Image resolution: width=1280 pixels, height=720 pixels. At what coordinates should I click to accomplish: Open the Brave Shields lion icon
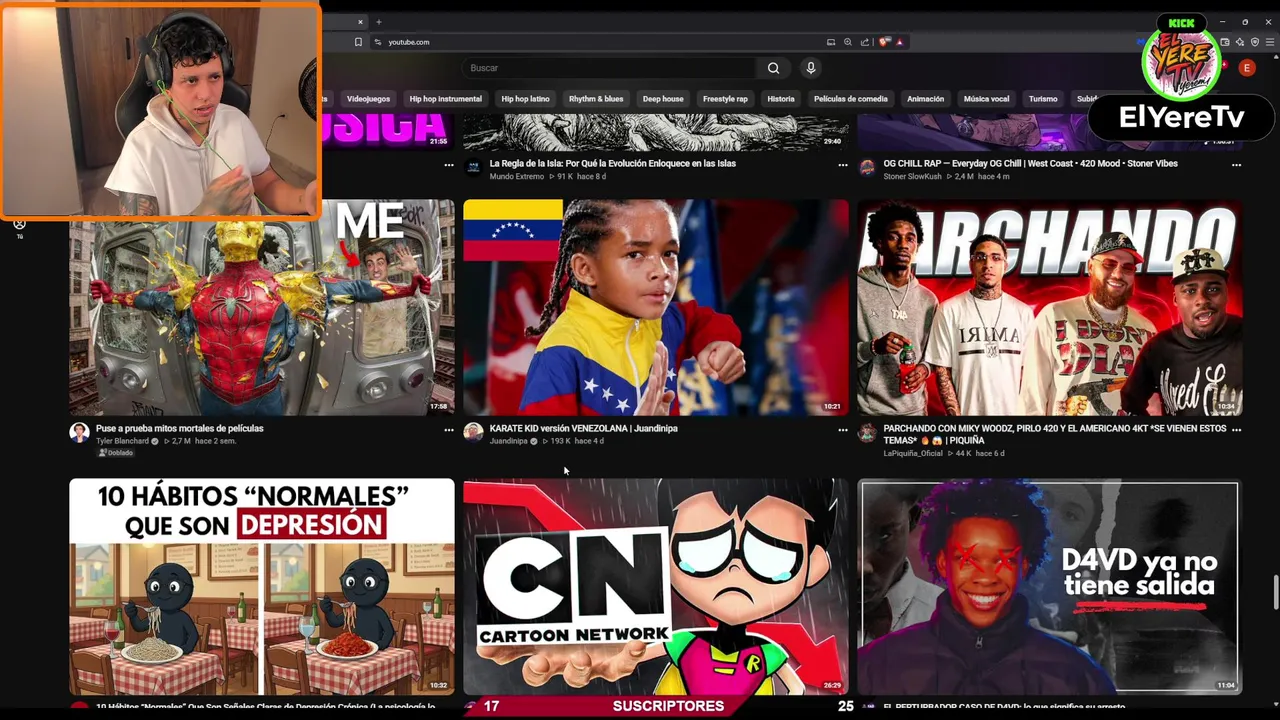[884, 42]
